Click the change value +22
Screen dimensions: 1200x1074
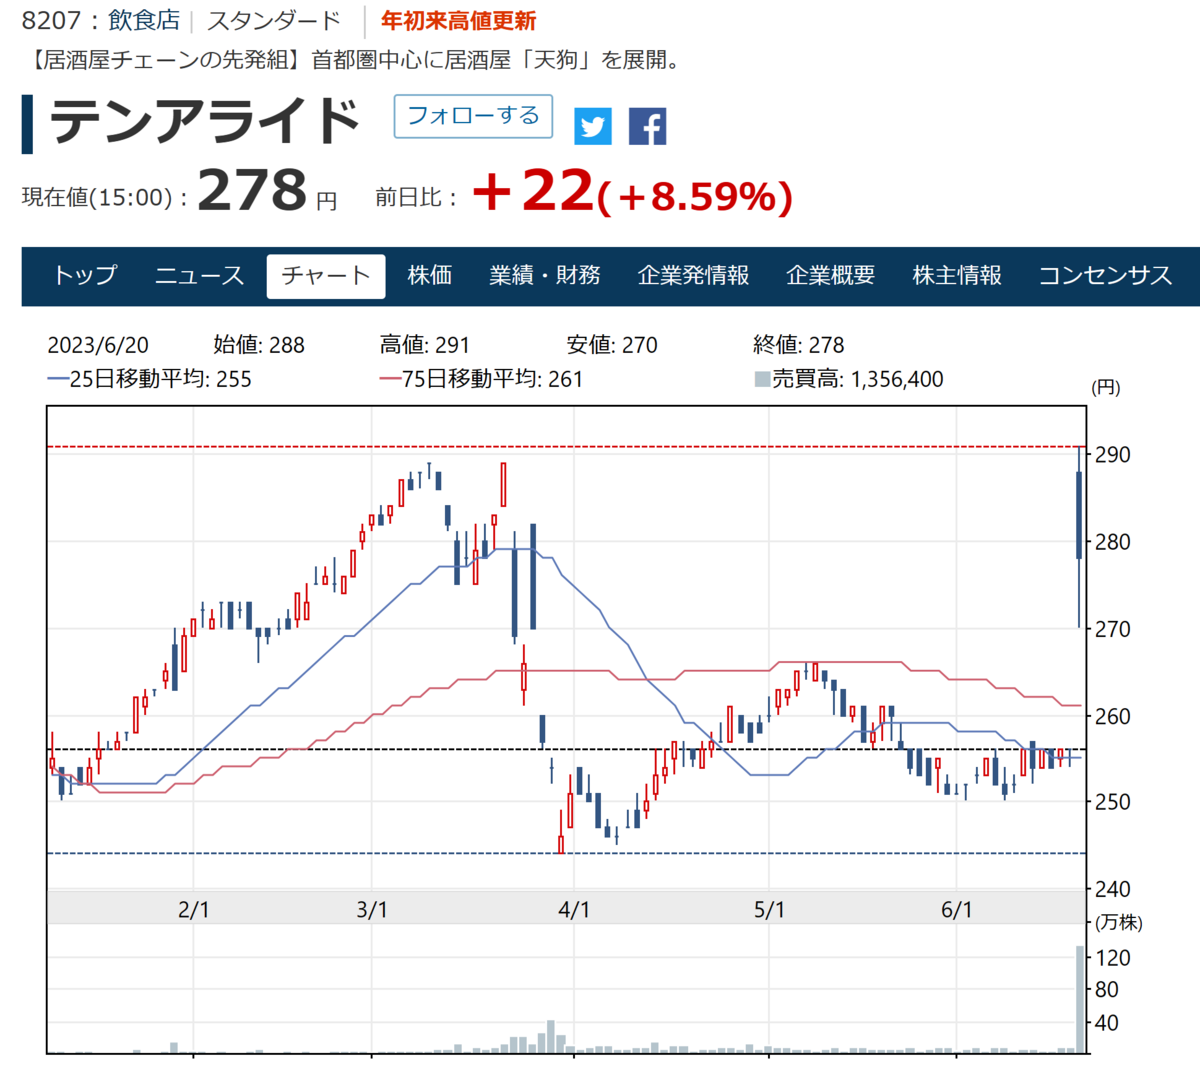533,190
